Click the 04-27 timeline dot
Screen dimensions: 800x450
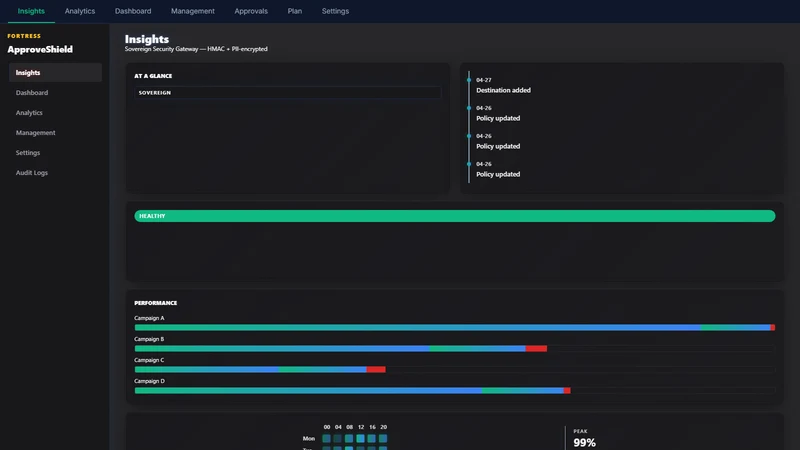tap(469, 80)
